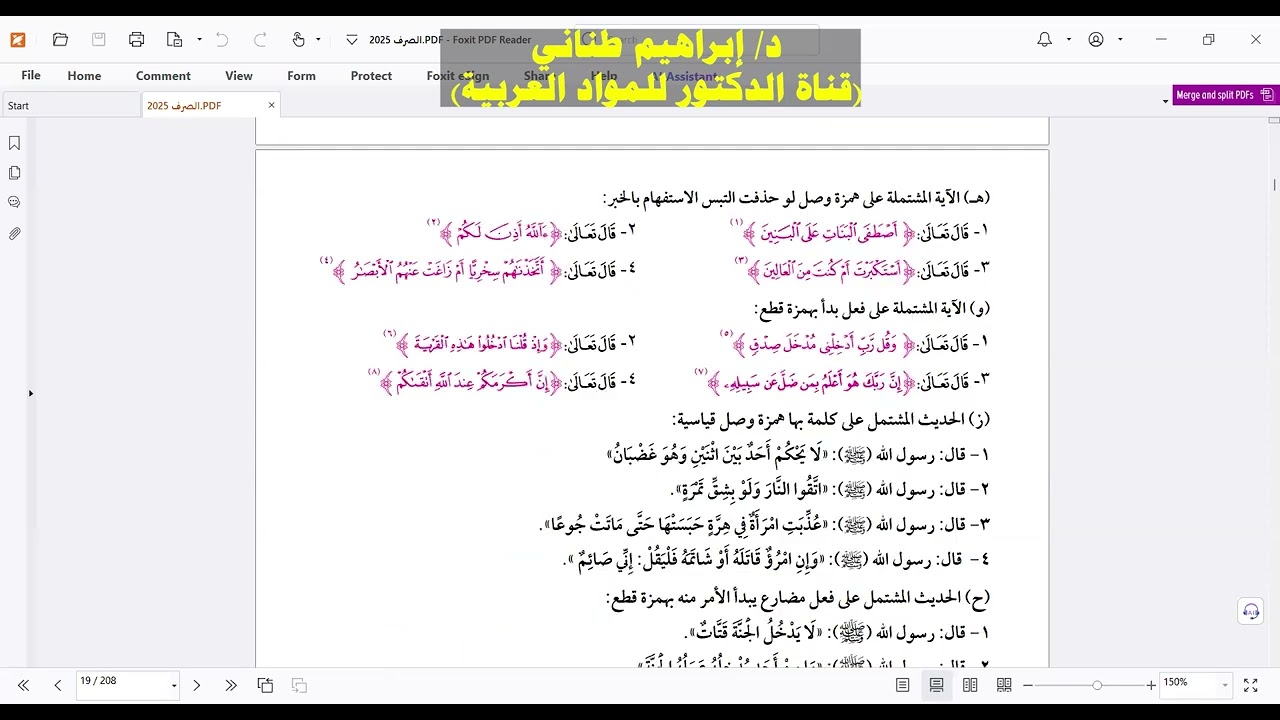Click the vertical scrollbar thumb

(x=1274, y=184)
